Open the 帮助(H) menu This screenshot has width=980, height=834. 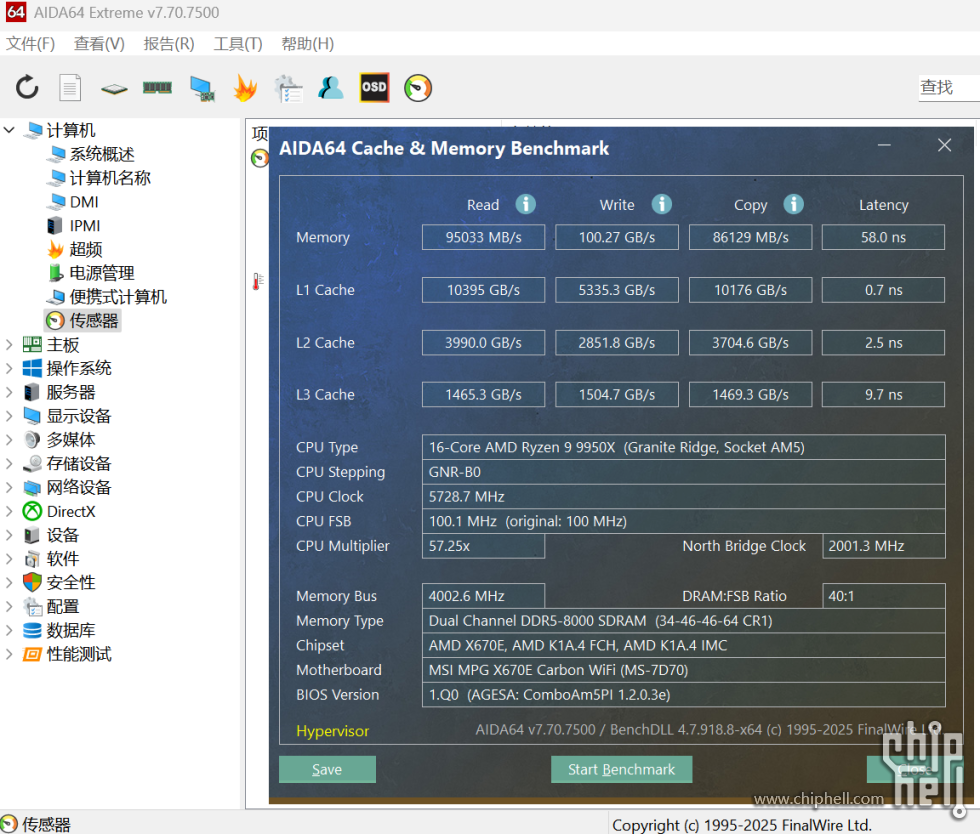tap(308, 44)
